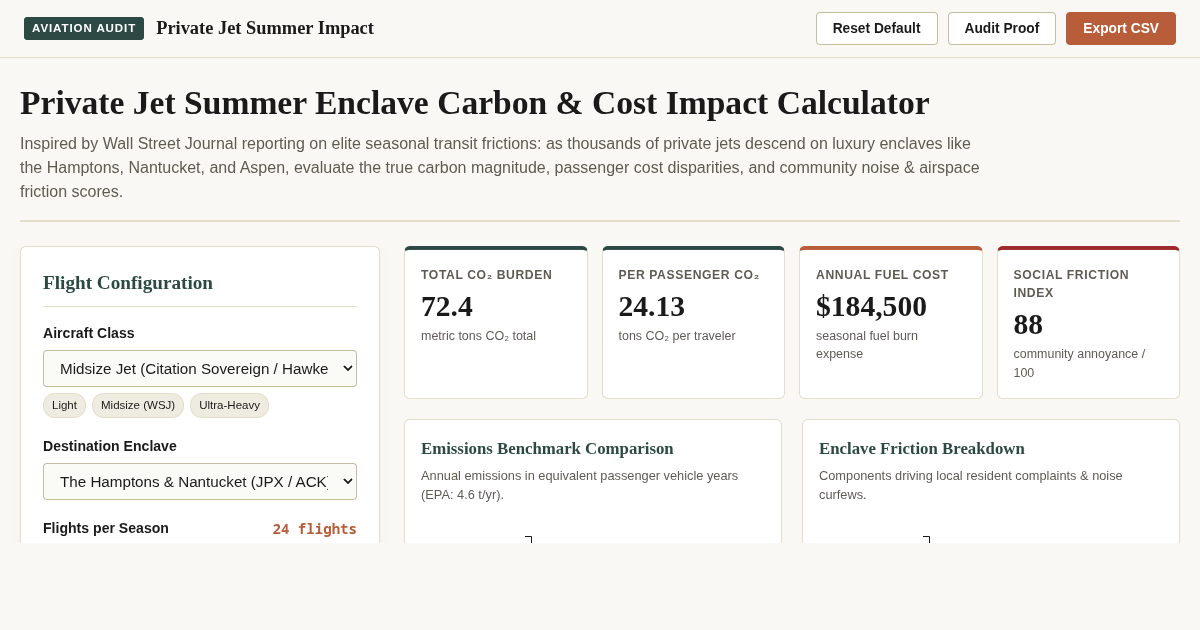Click the main calculator page heading

475,103
